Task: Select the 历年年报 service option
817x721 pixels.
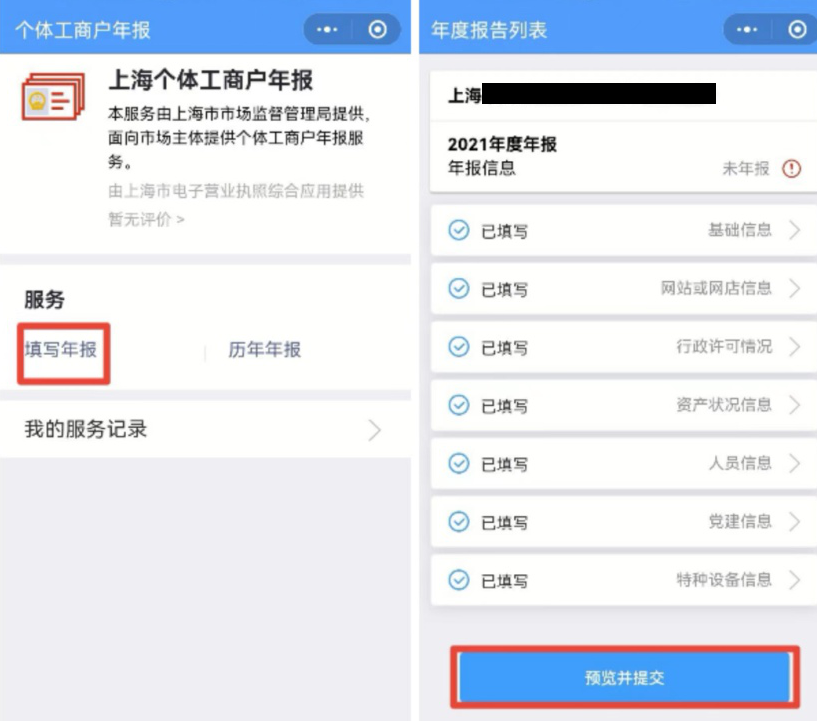Action: (265, 350)
